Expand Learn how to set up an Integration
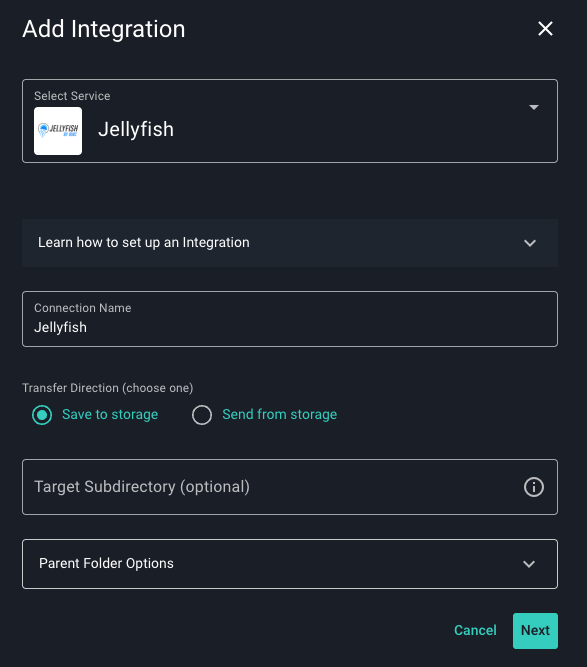Image resolution: width=587 pixels, height=667 pixels. [290, 243]
